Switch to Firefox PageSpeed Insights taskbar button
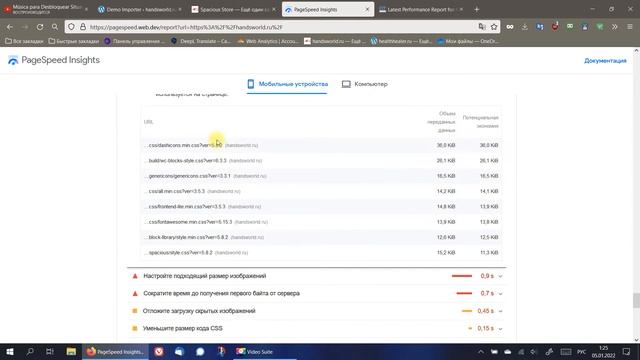This screenshot has height=360, width=640. (x=115, y=351)
